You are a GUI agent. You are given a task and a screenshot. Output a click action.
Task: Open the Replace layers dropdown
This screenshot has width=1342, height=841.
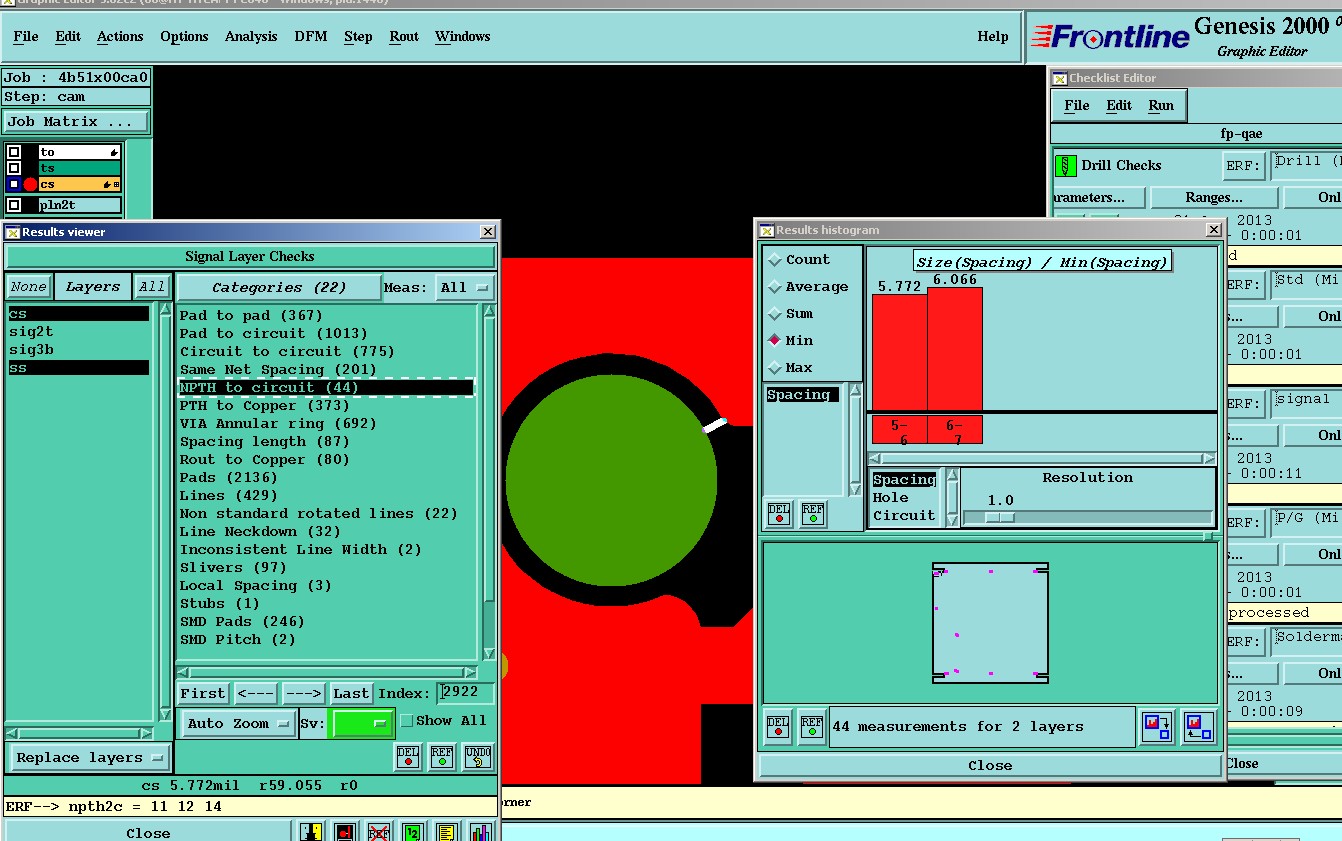(89, 757)
